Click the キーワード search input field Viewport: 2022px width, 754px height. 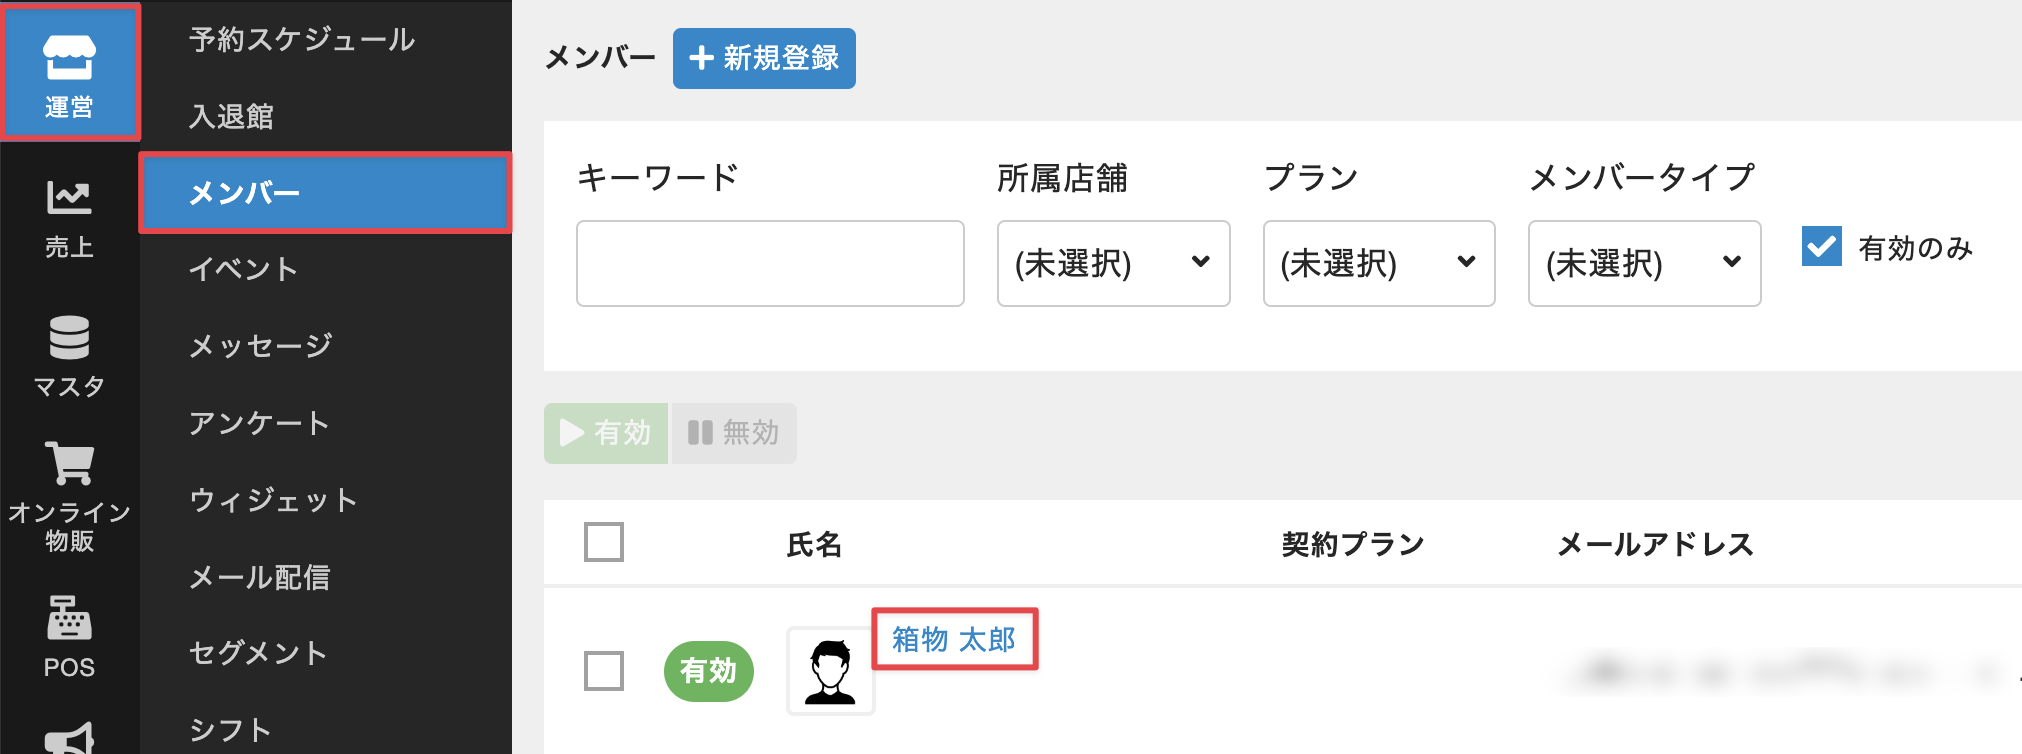click(770, 263)
